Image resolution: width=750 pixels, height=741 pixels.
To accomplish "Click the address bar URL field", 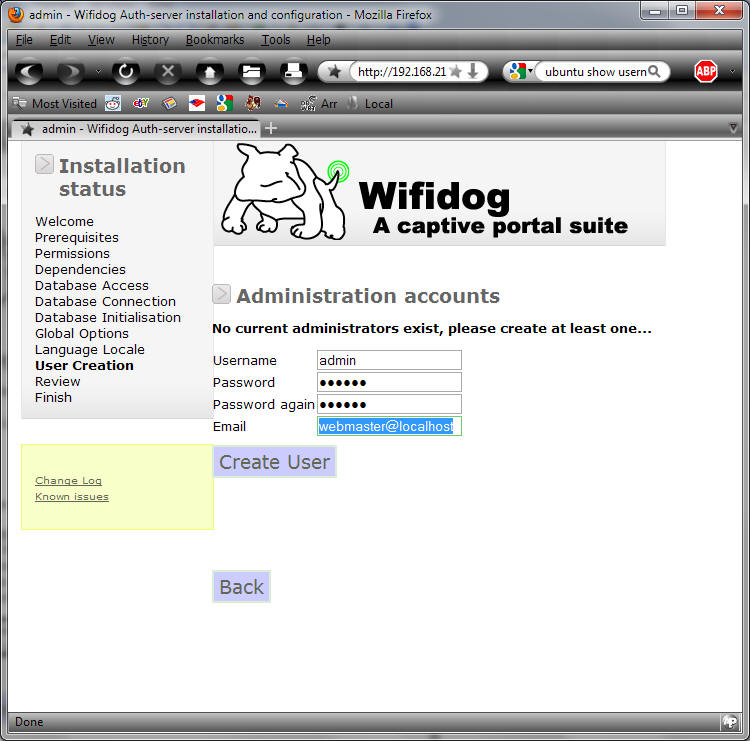I will (401, 72).
